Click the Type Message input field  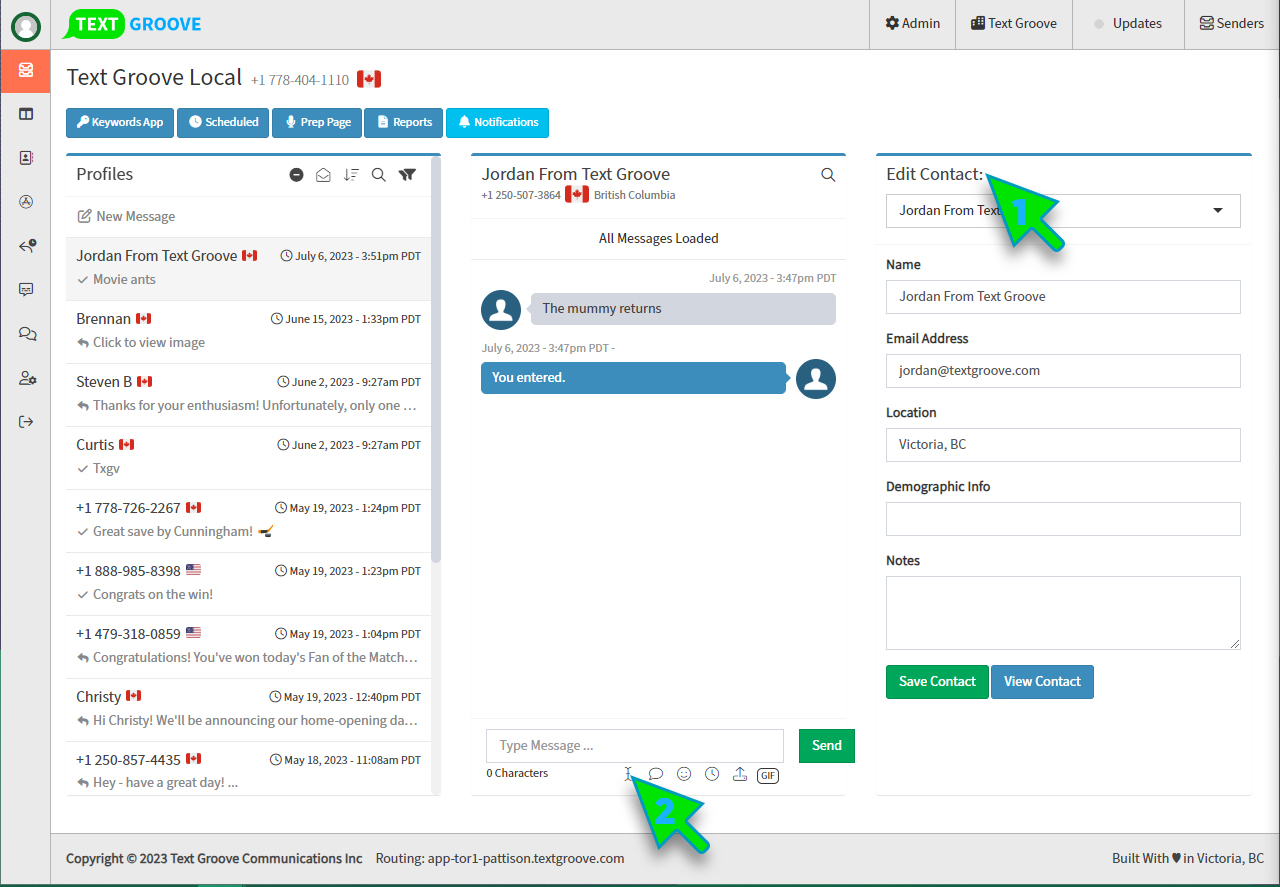point(635,746)
